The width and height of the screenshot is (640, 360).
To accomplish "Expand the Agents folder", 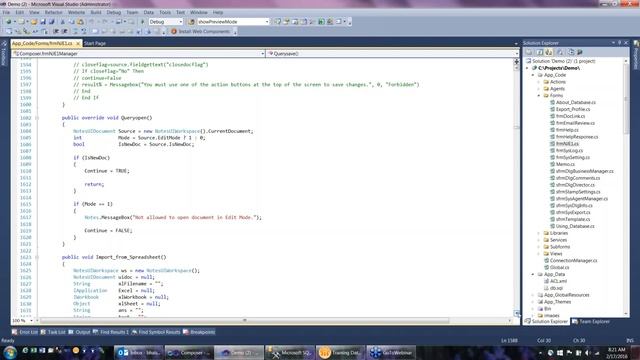I will tap(539, 89).
